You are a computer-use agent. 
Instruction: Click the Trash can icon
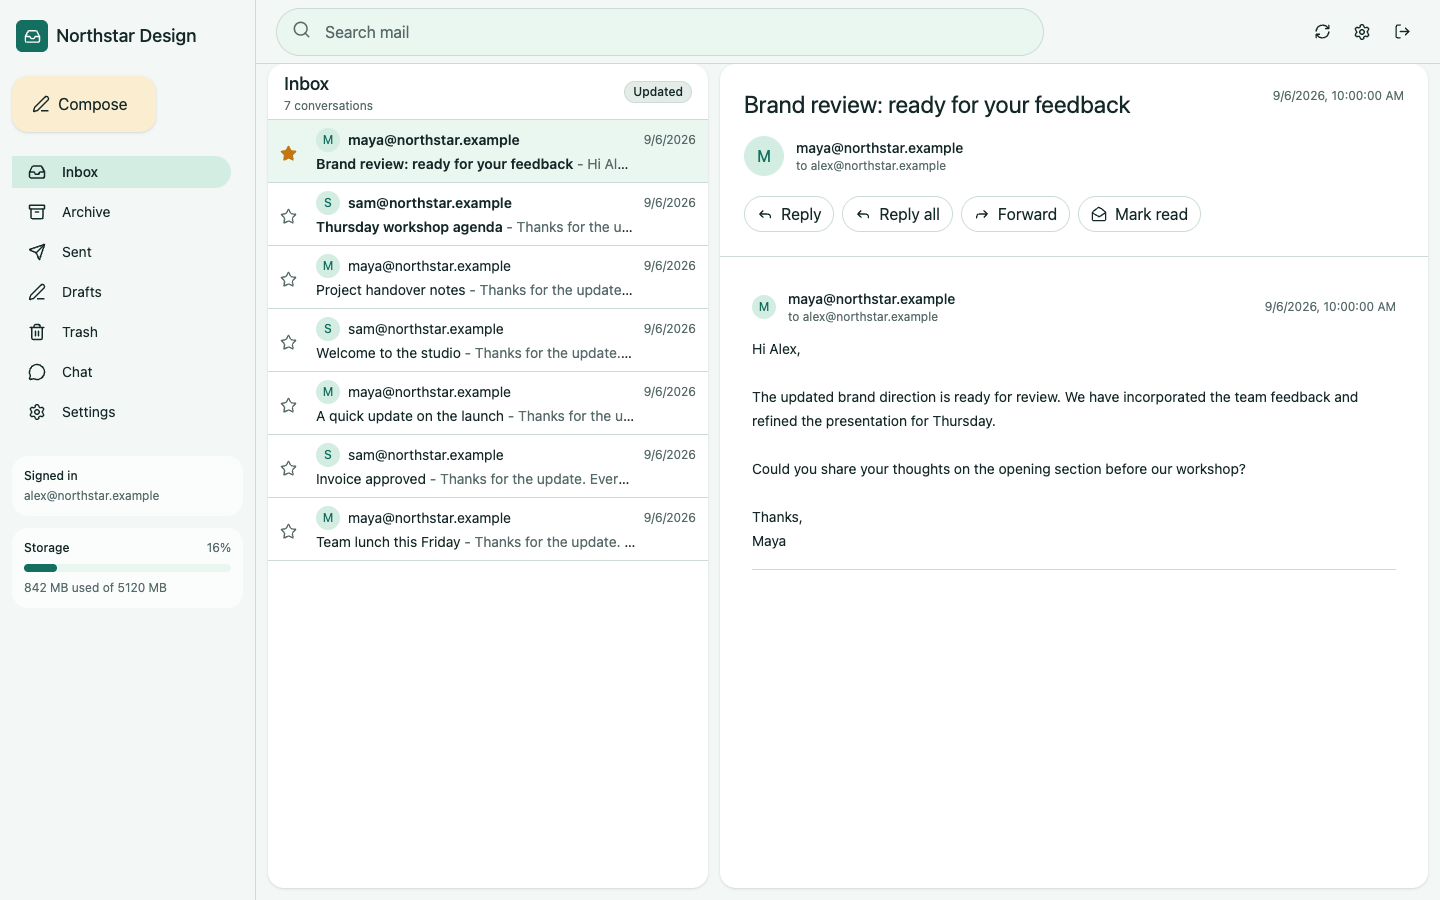(37, 332)
